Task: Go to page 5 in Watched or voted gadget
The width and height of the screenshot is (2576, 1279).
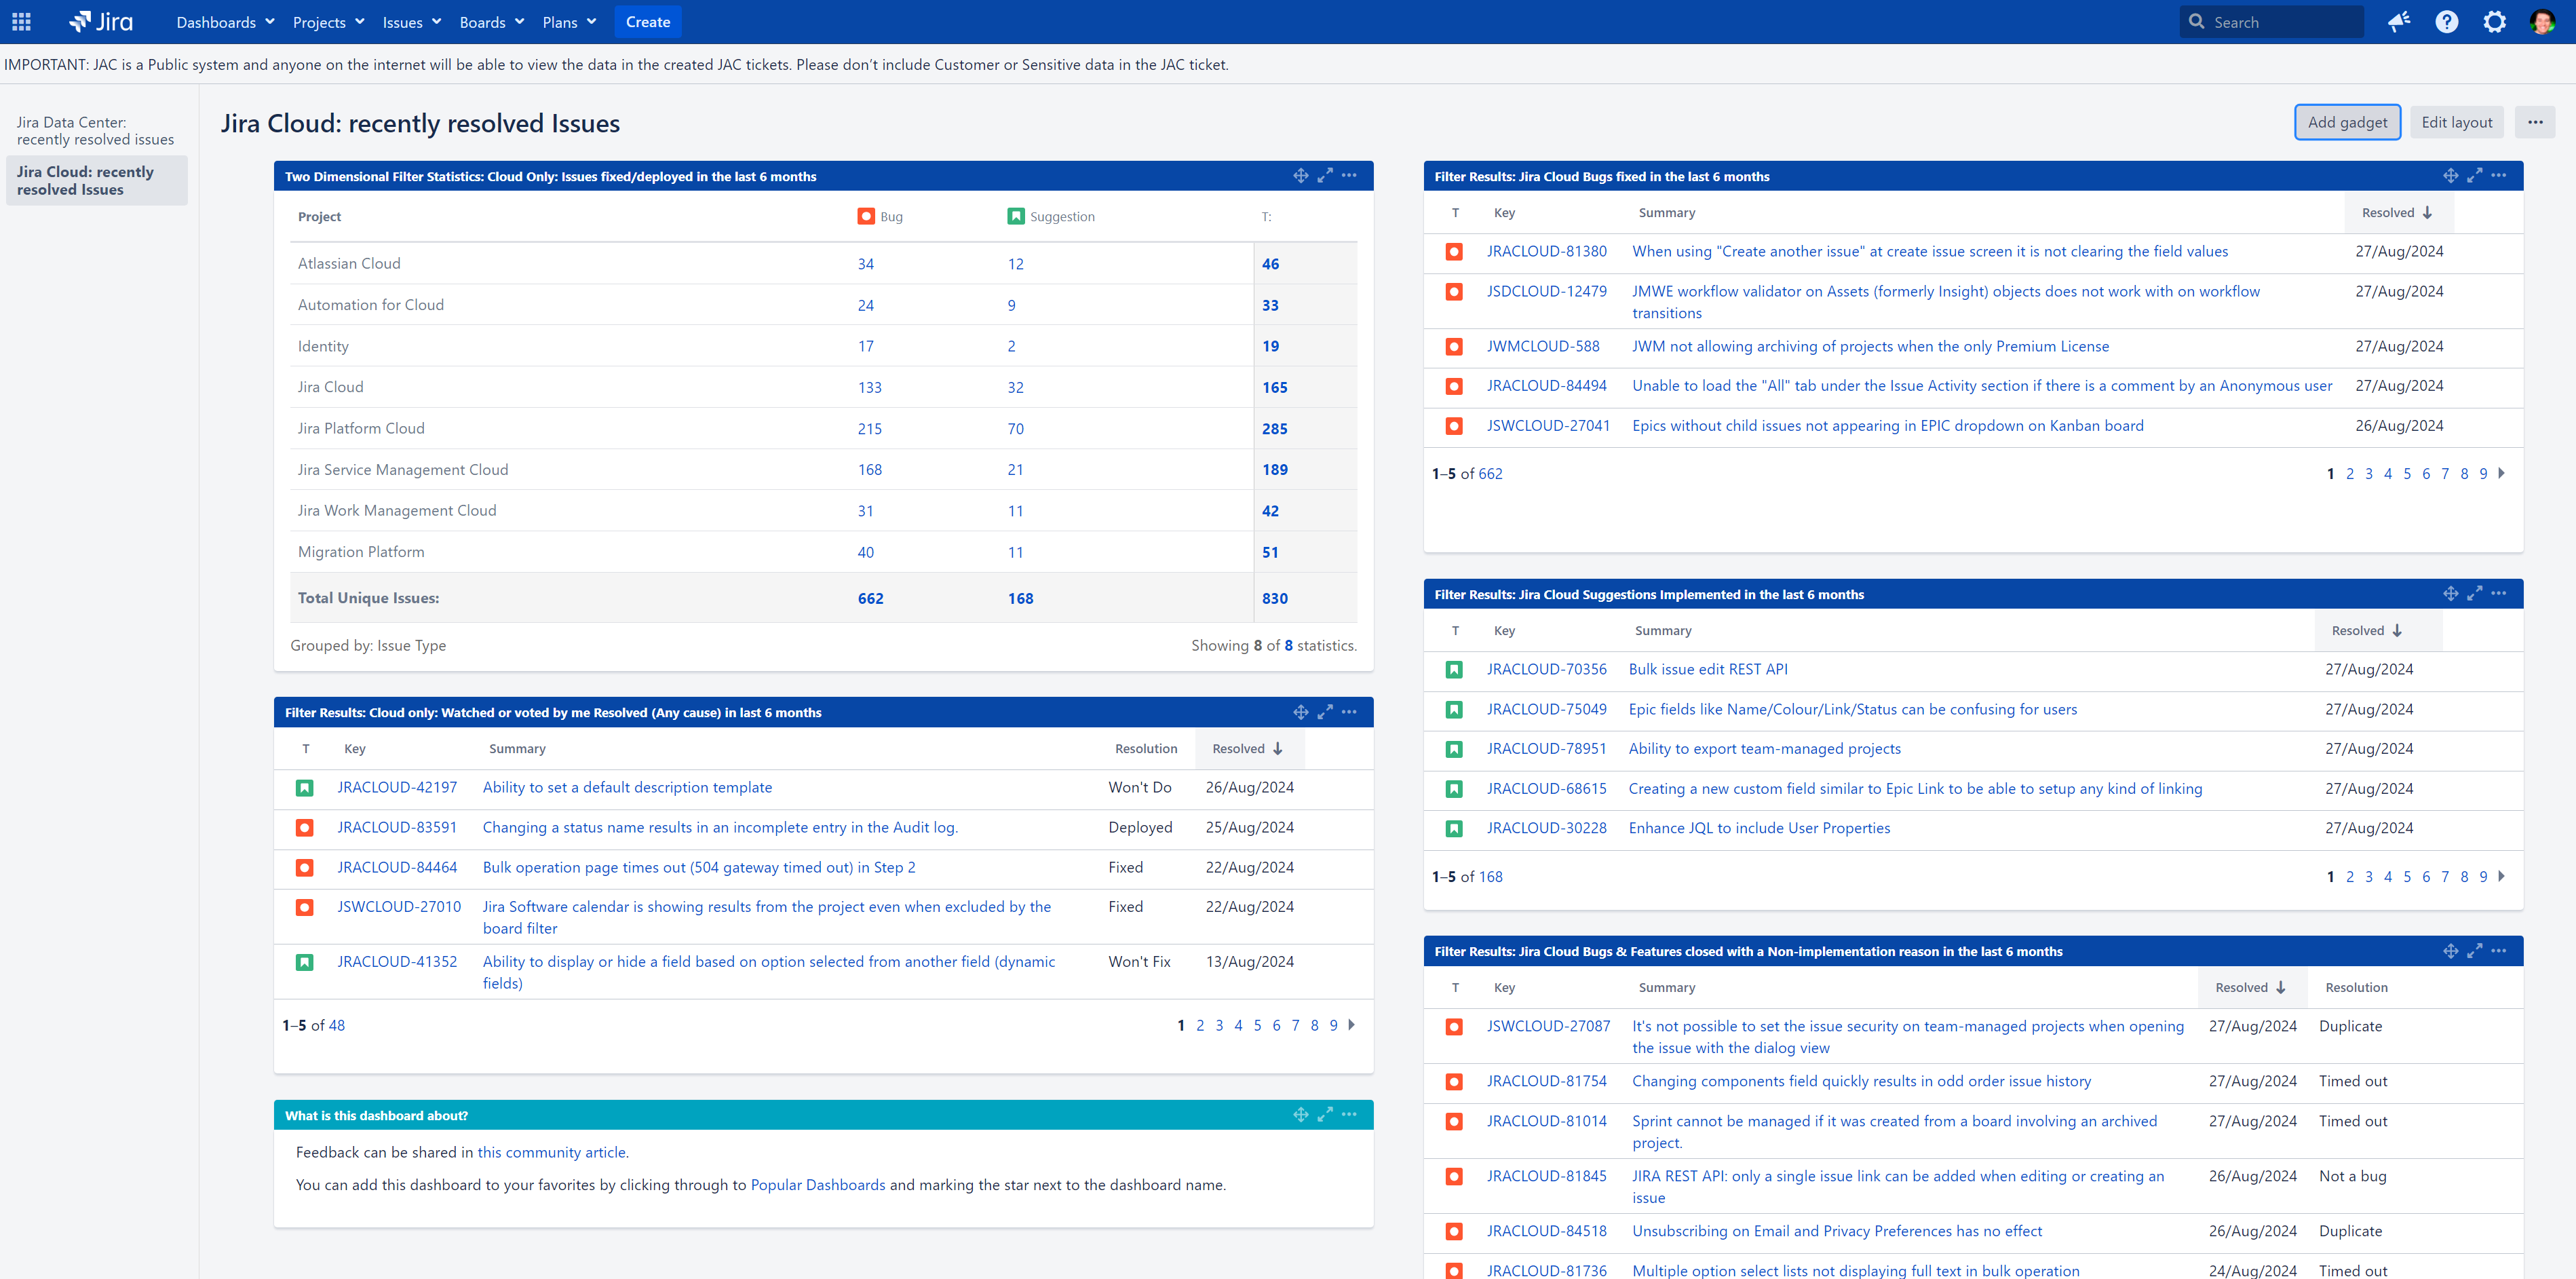Action: tap(1257, 1025)
